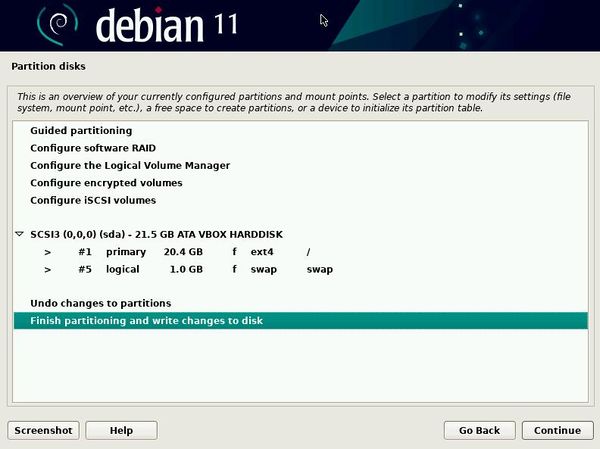Choose Undo changes to partitions
Image resolution: width=600 pixels, height=449 pixels.
pos(100,303)
